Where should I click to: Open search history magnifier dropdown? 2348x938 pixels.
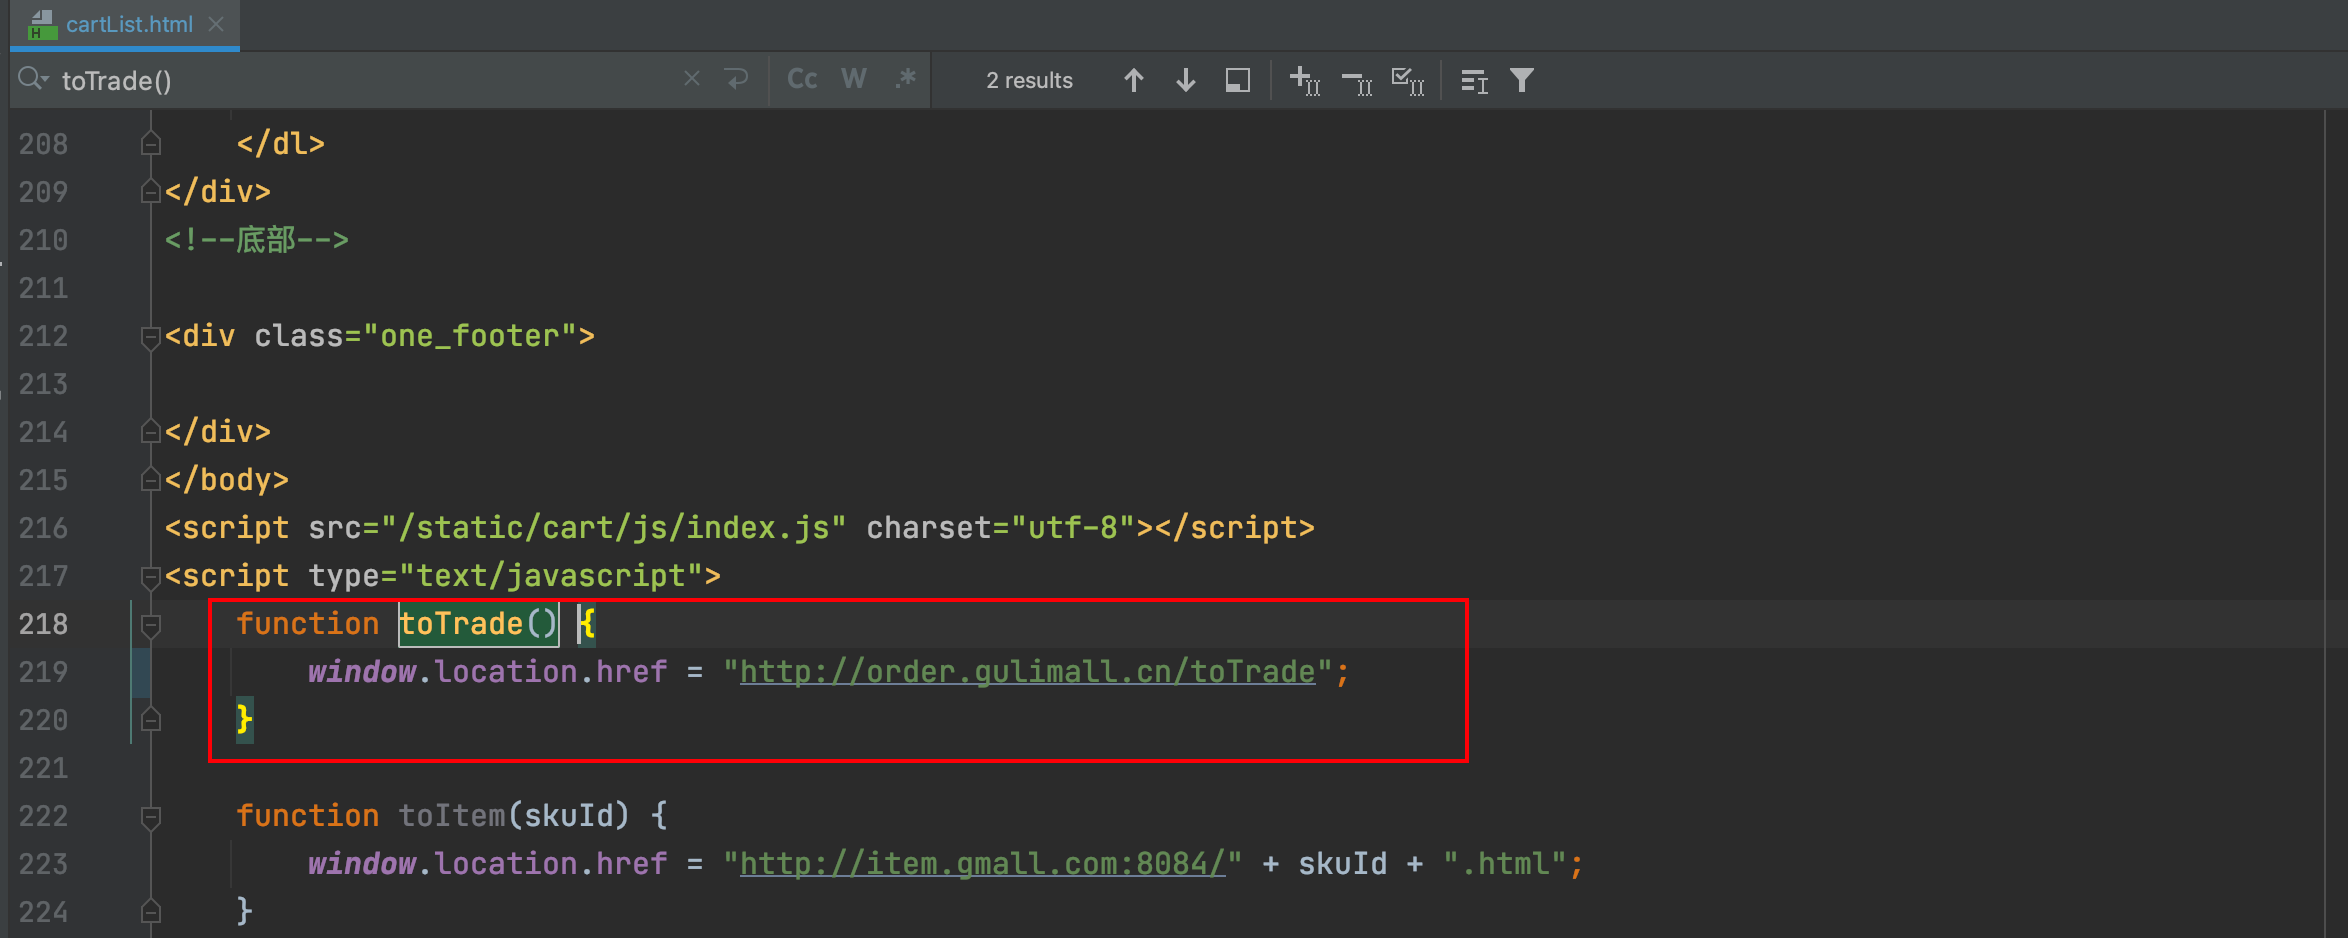pyautogui.click(x=33, y=79)
